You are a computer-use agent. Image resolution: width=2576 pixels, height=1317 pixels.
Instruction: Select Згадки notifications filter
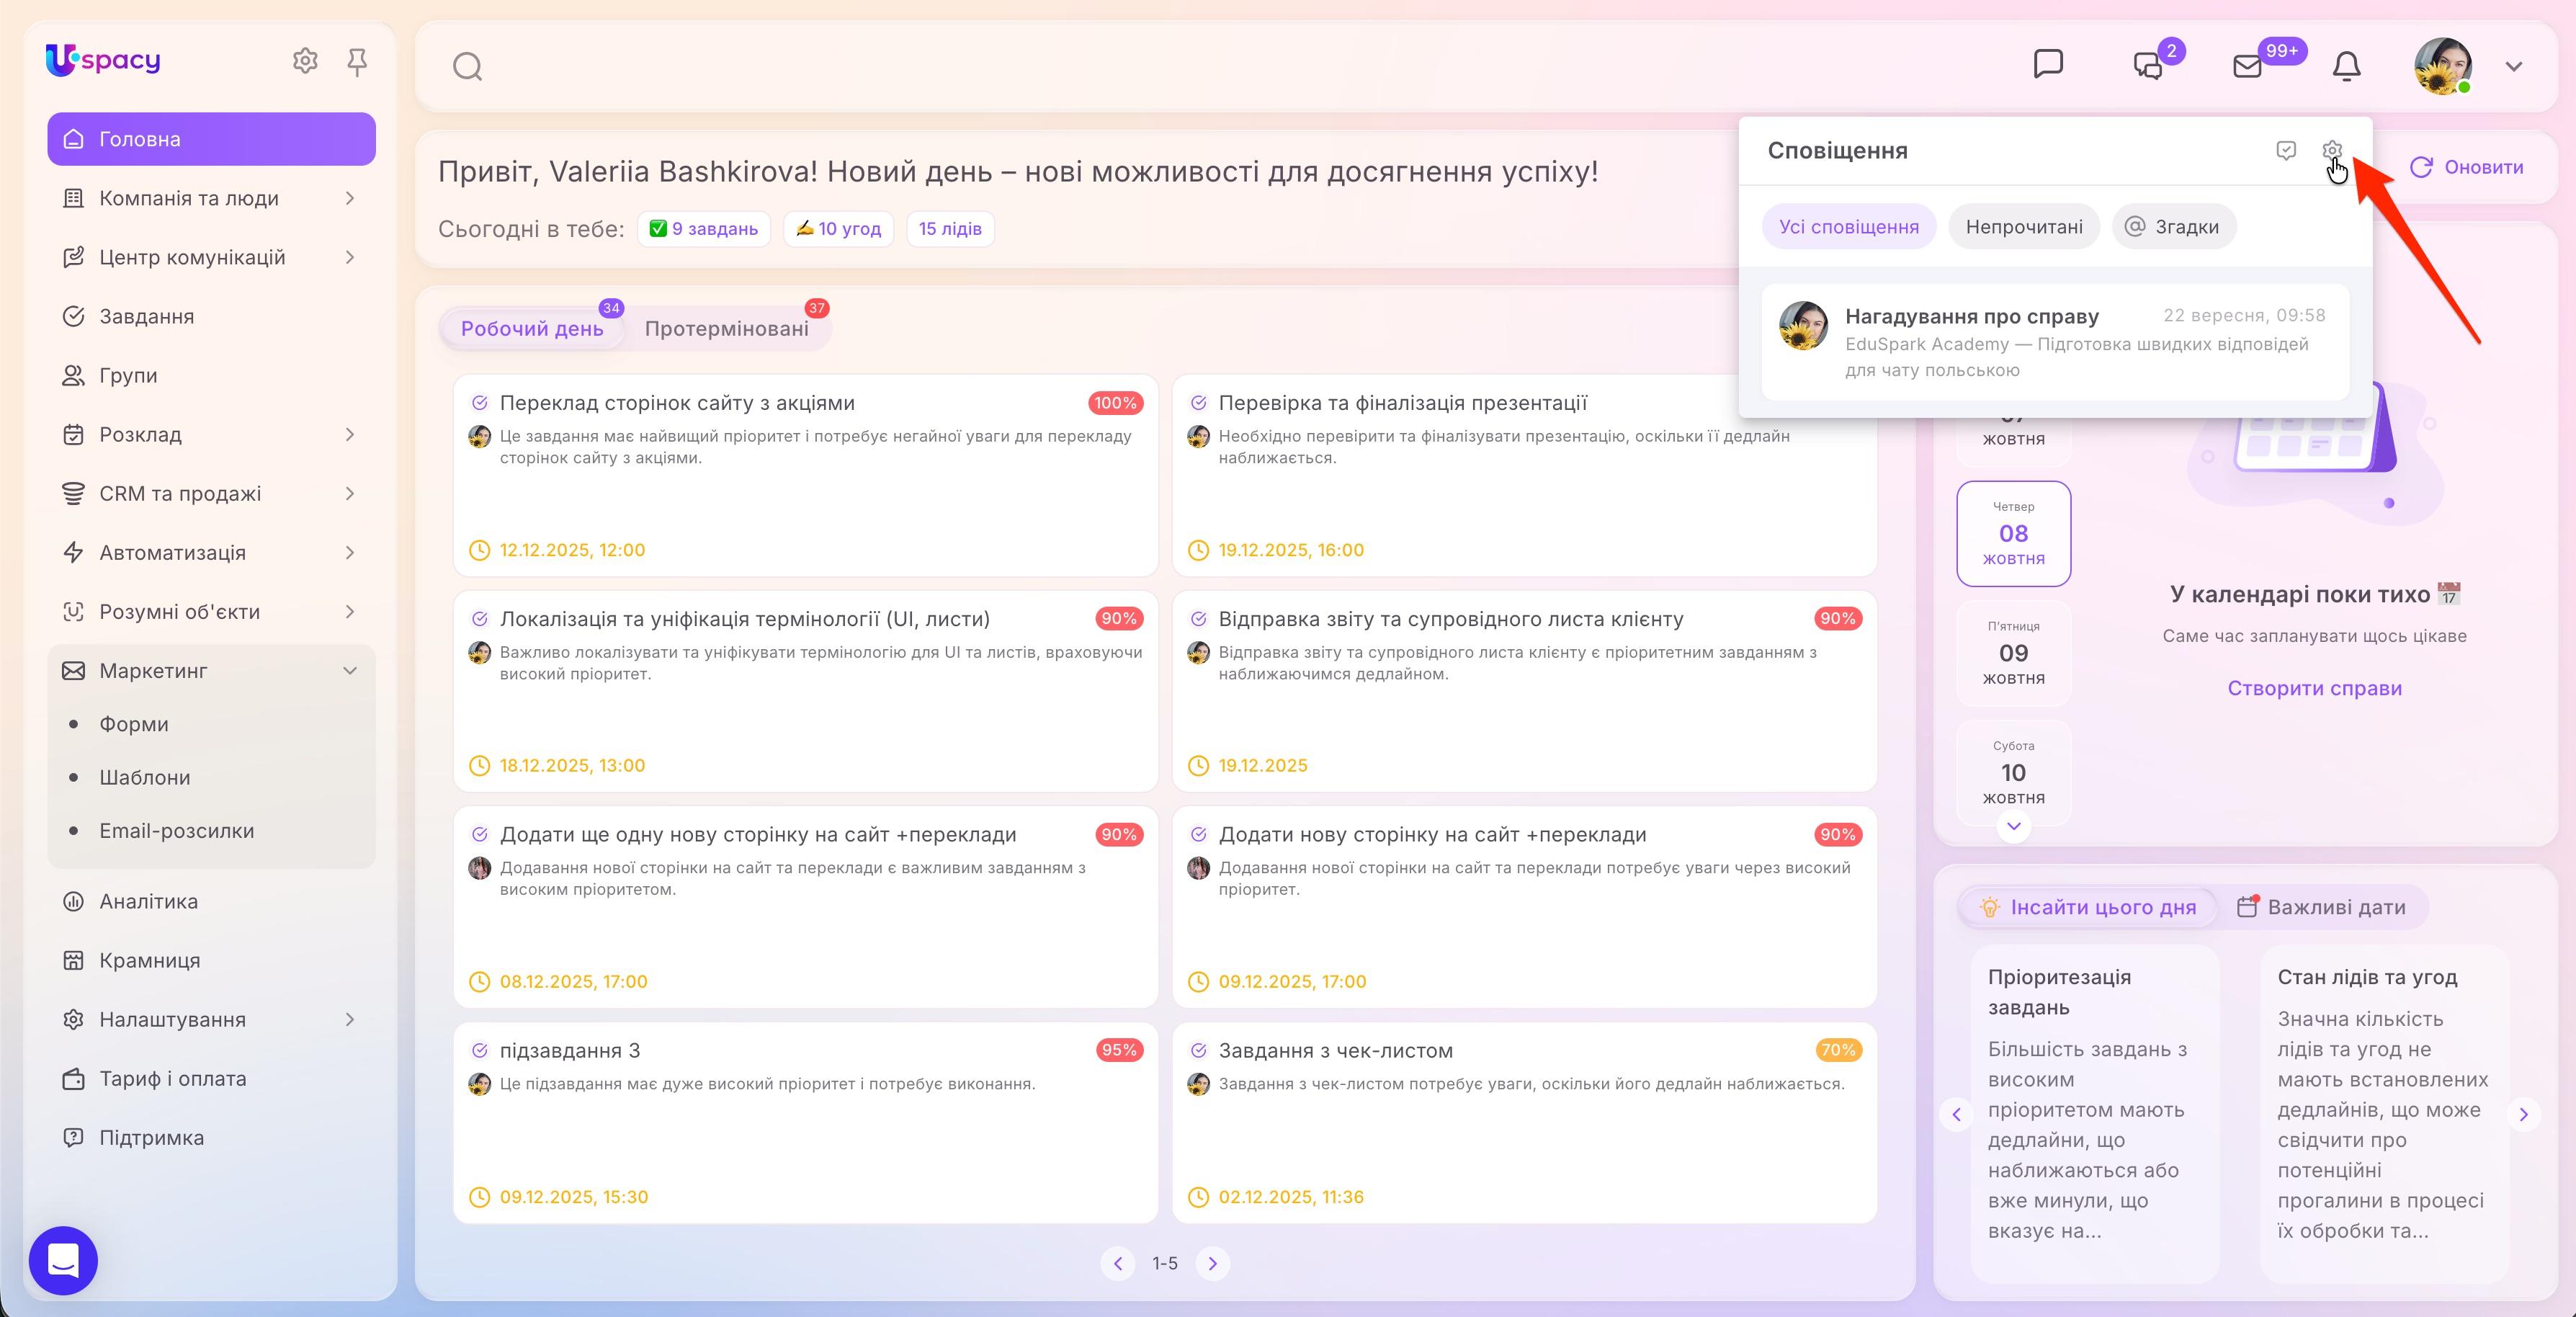pos(2174,226)
